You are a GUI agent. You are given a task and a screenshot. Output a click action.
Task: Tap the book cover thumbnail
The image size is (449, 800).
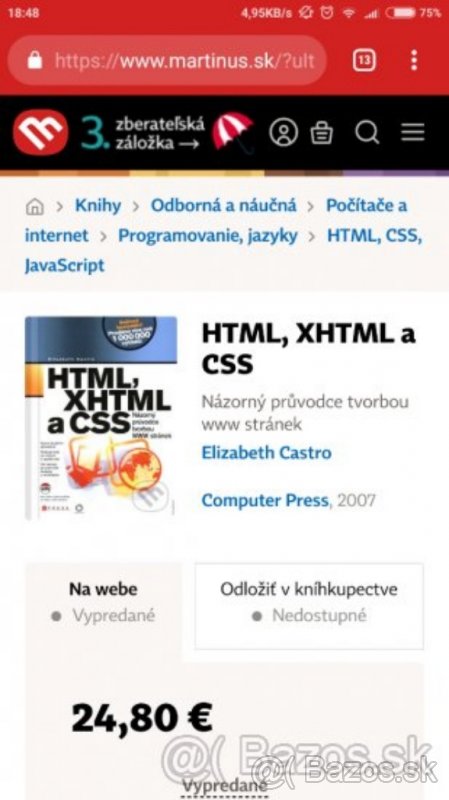[101, 418]
